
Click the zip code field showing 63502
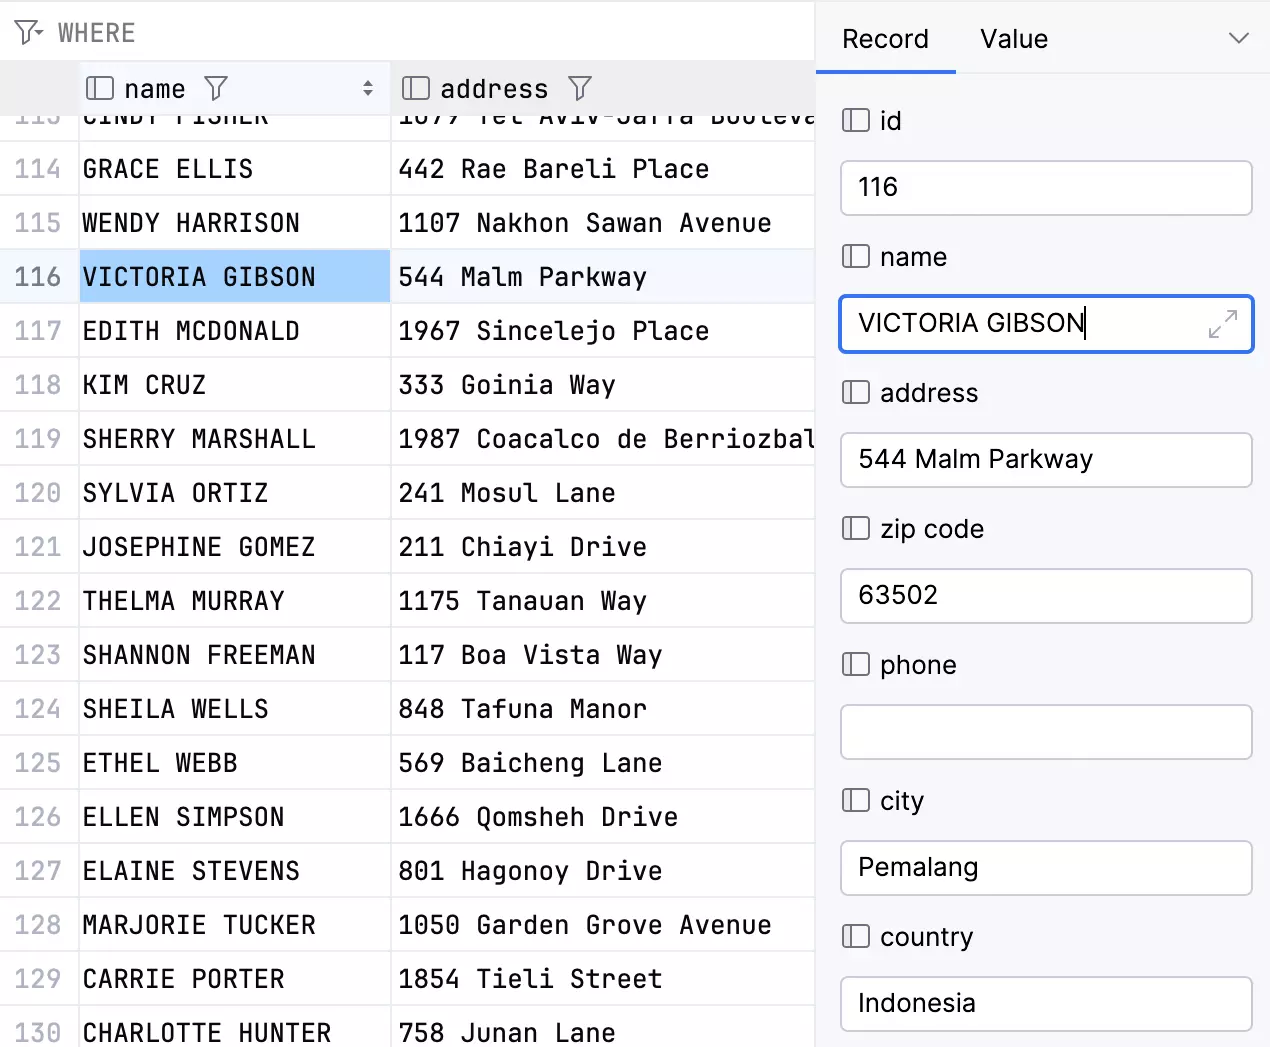coord(1045,596)
